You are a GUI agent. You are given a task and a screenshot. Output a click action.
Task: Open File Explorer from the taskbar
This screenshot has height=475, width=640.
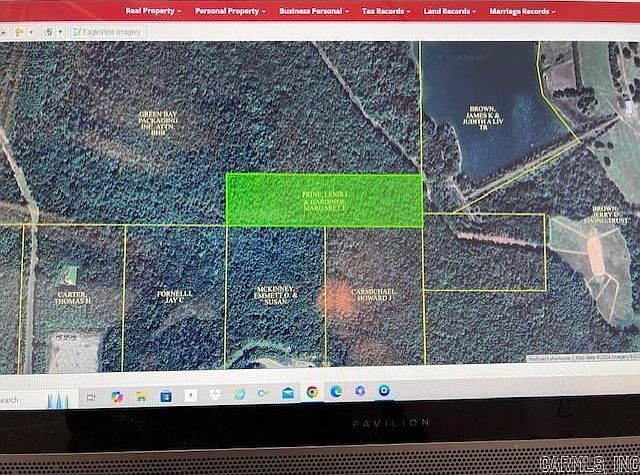(x=142, y=396)
